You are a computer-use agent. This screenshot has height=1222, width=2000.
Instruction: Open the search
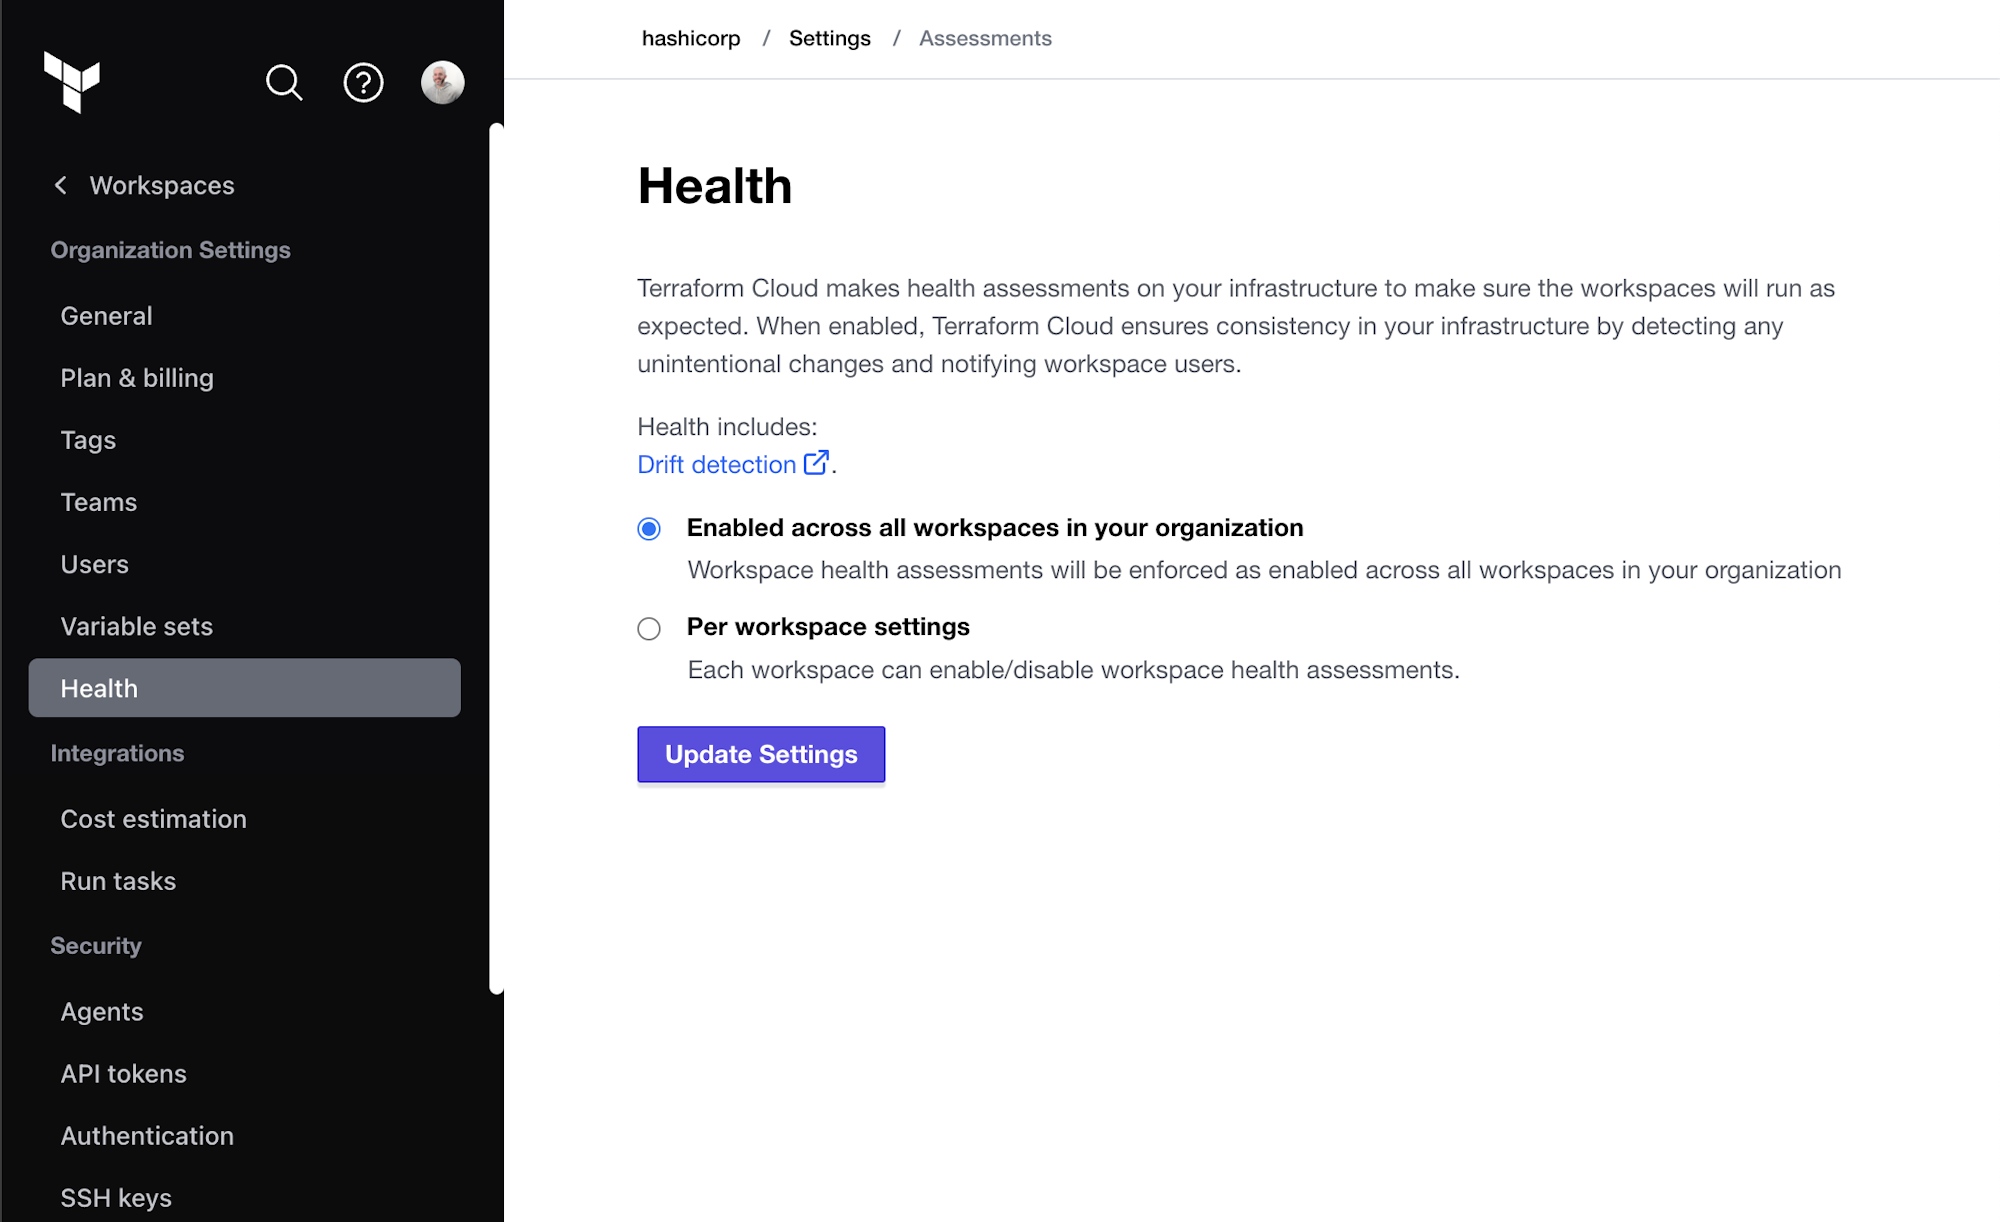click(284, 83)
